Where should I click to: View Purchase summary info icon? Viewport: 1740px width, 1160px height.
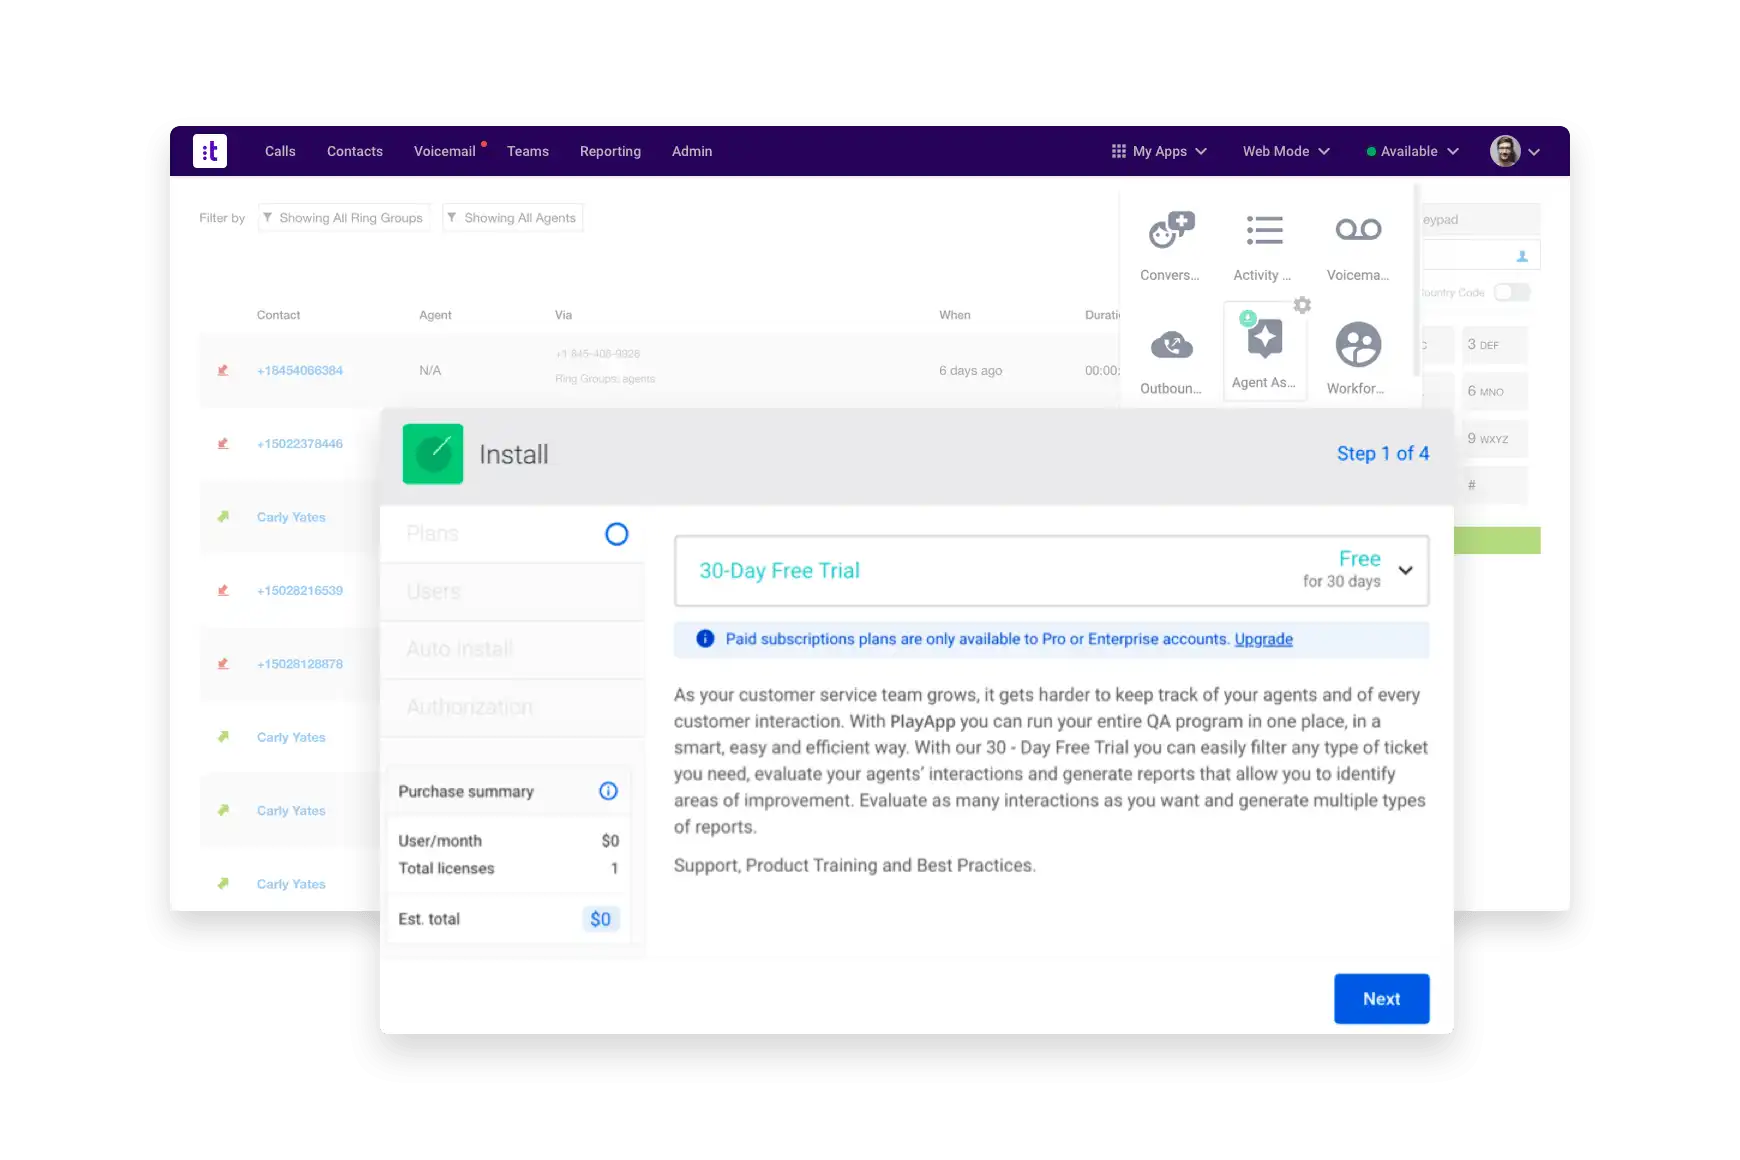[x=608, y=791]
